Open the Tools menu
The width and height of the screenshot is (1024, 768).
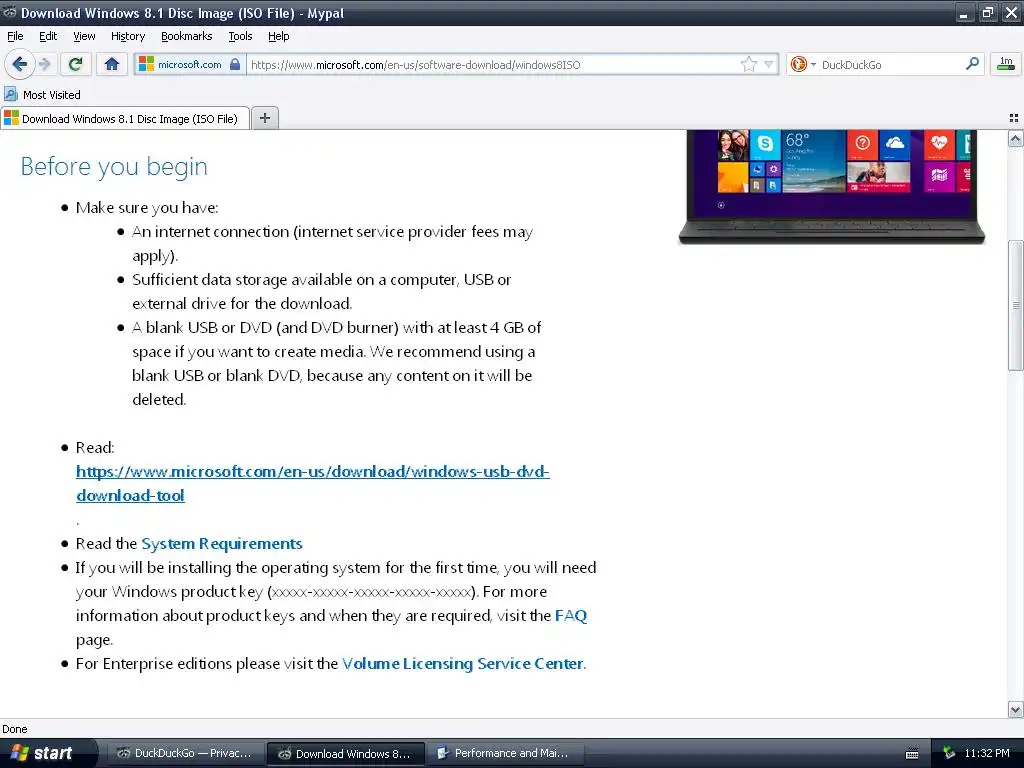[x=240, y=36]
